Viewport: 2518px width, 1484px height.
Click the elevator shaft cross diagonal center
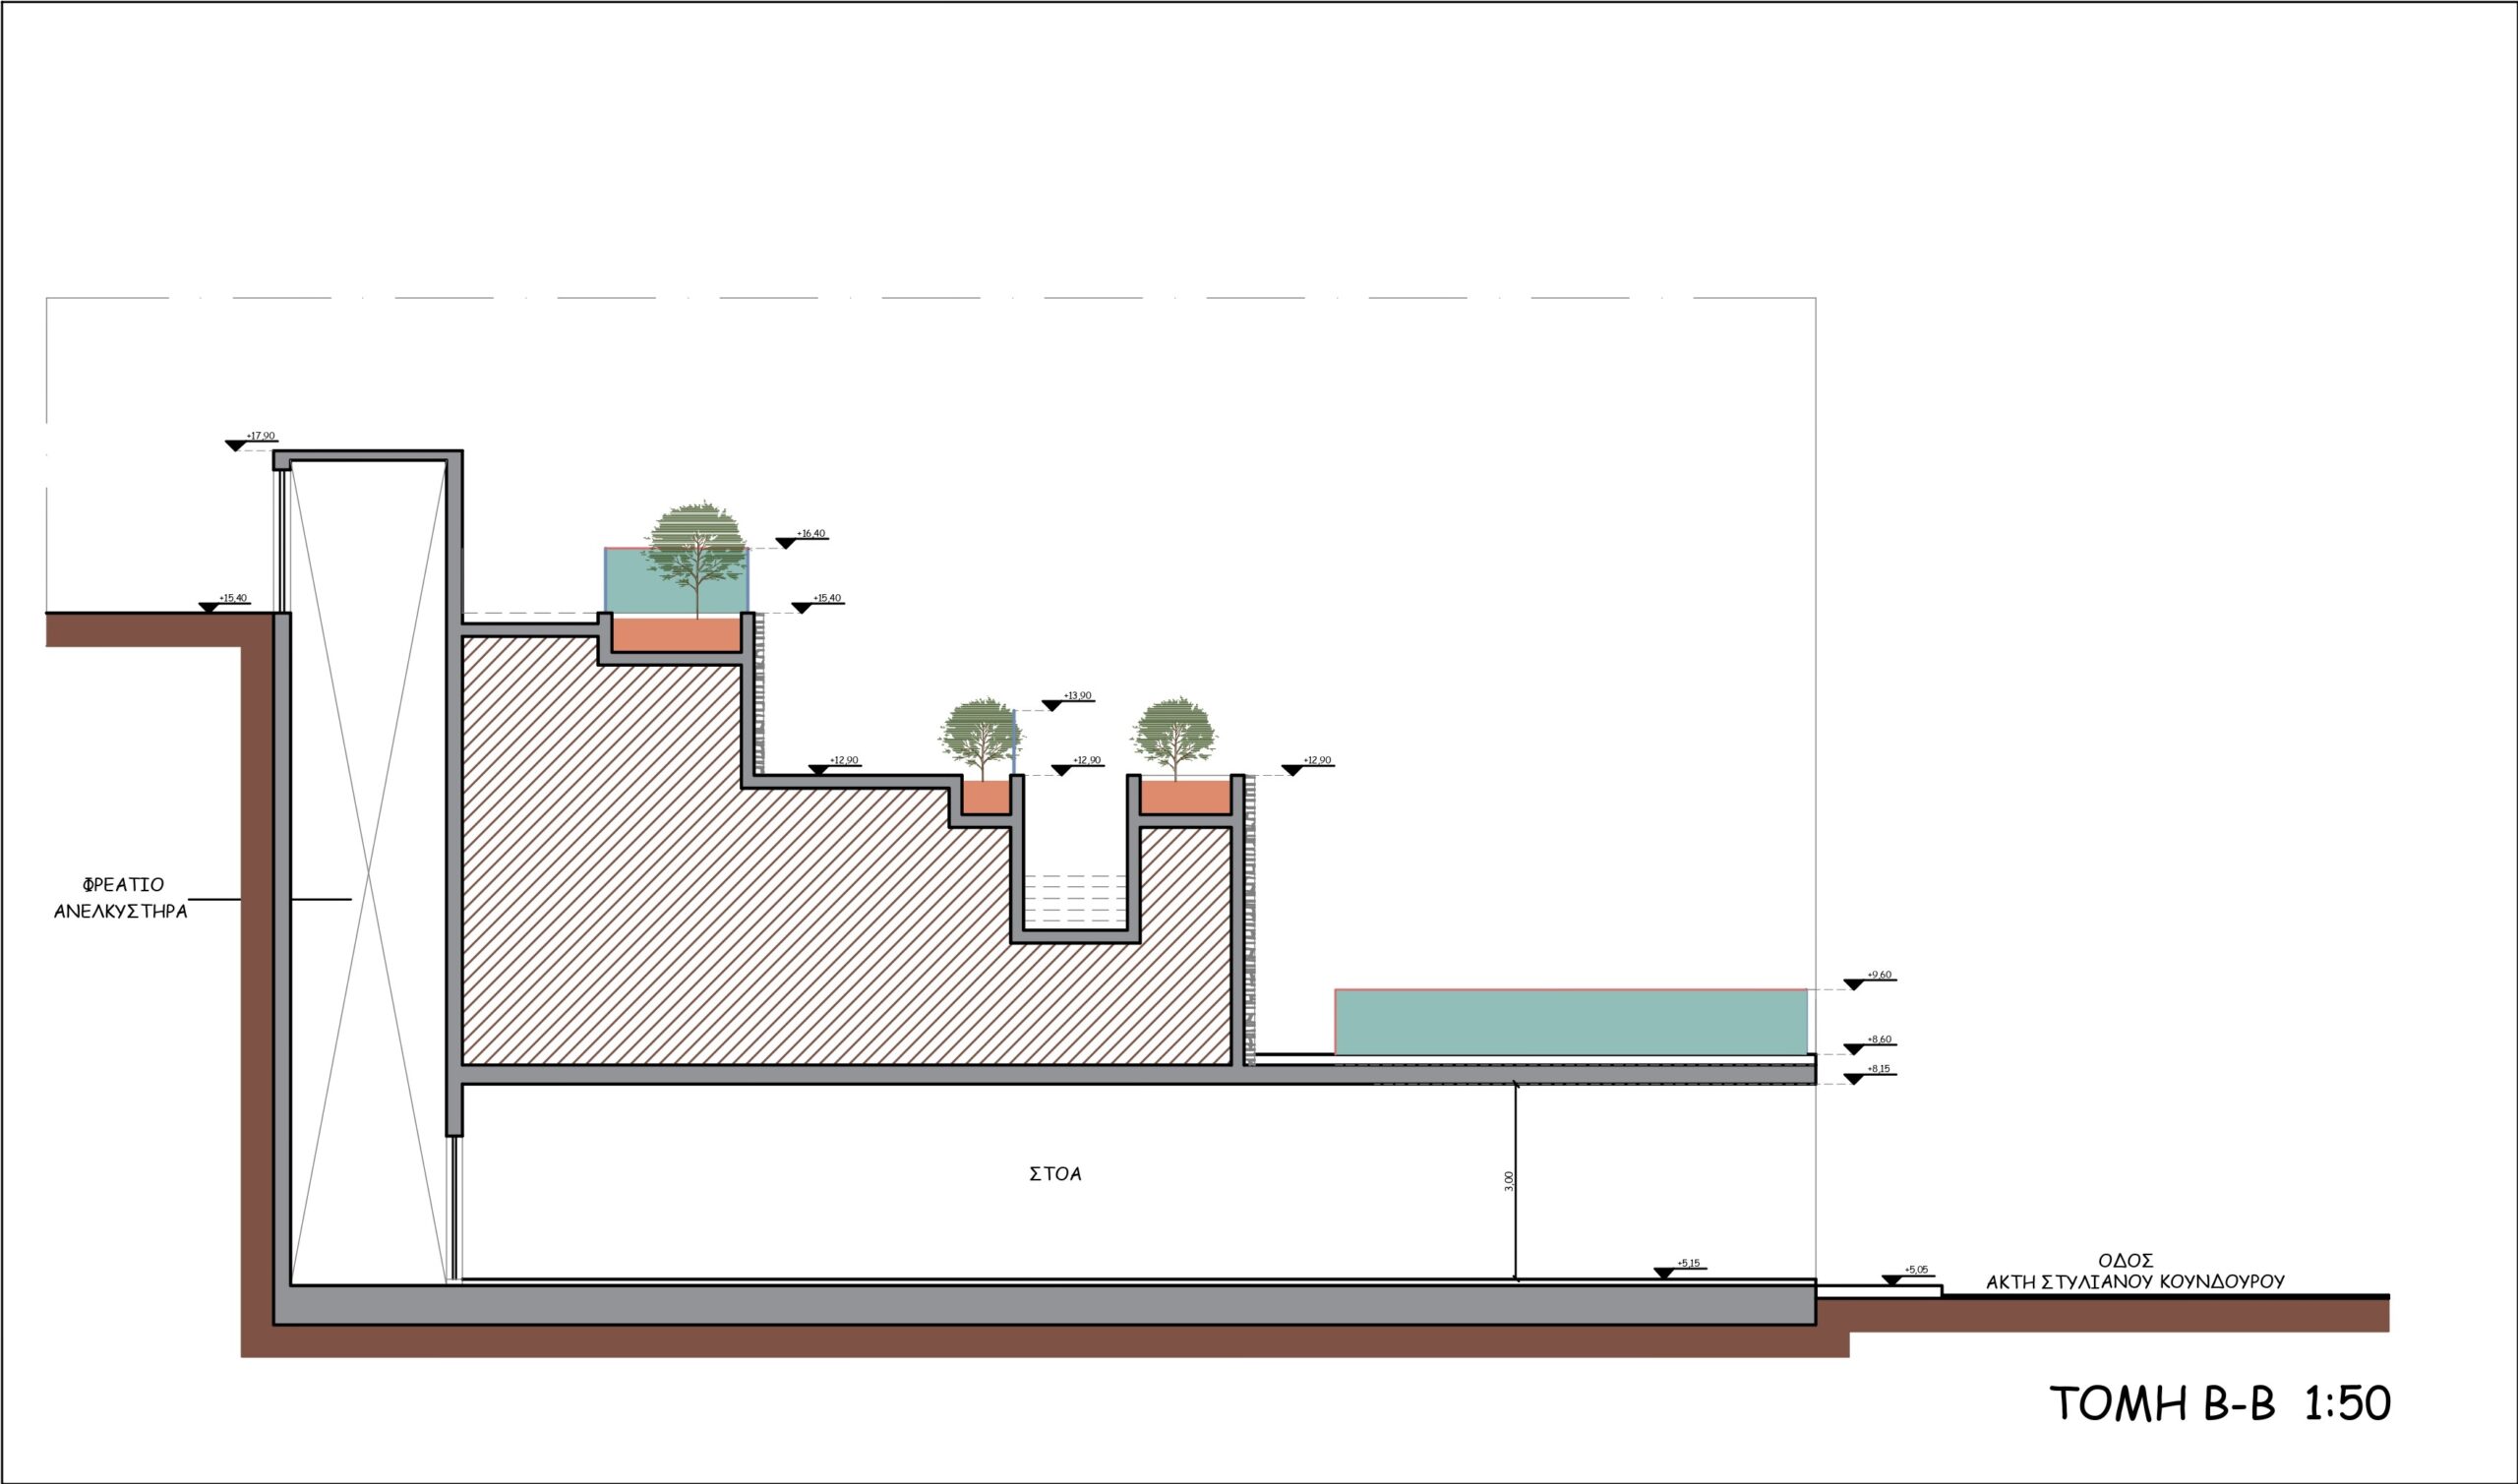coord(368,873)
